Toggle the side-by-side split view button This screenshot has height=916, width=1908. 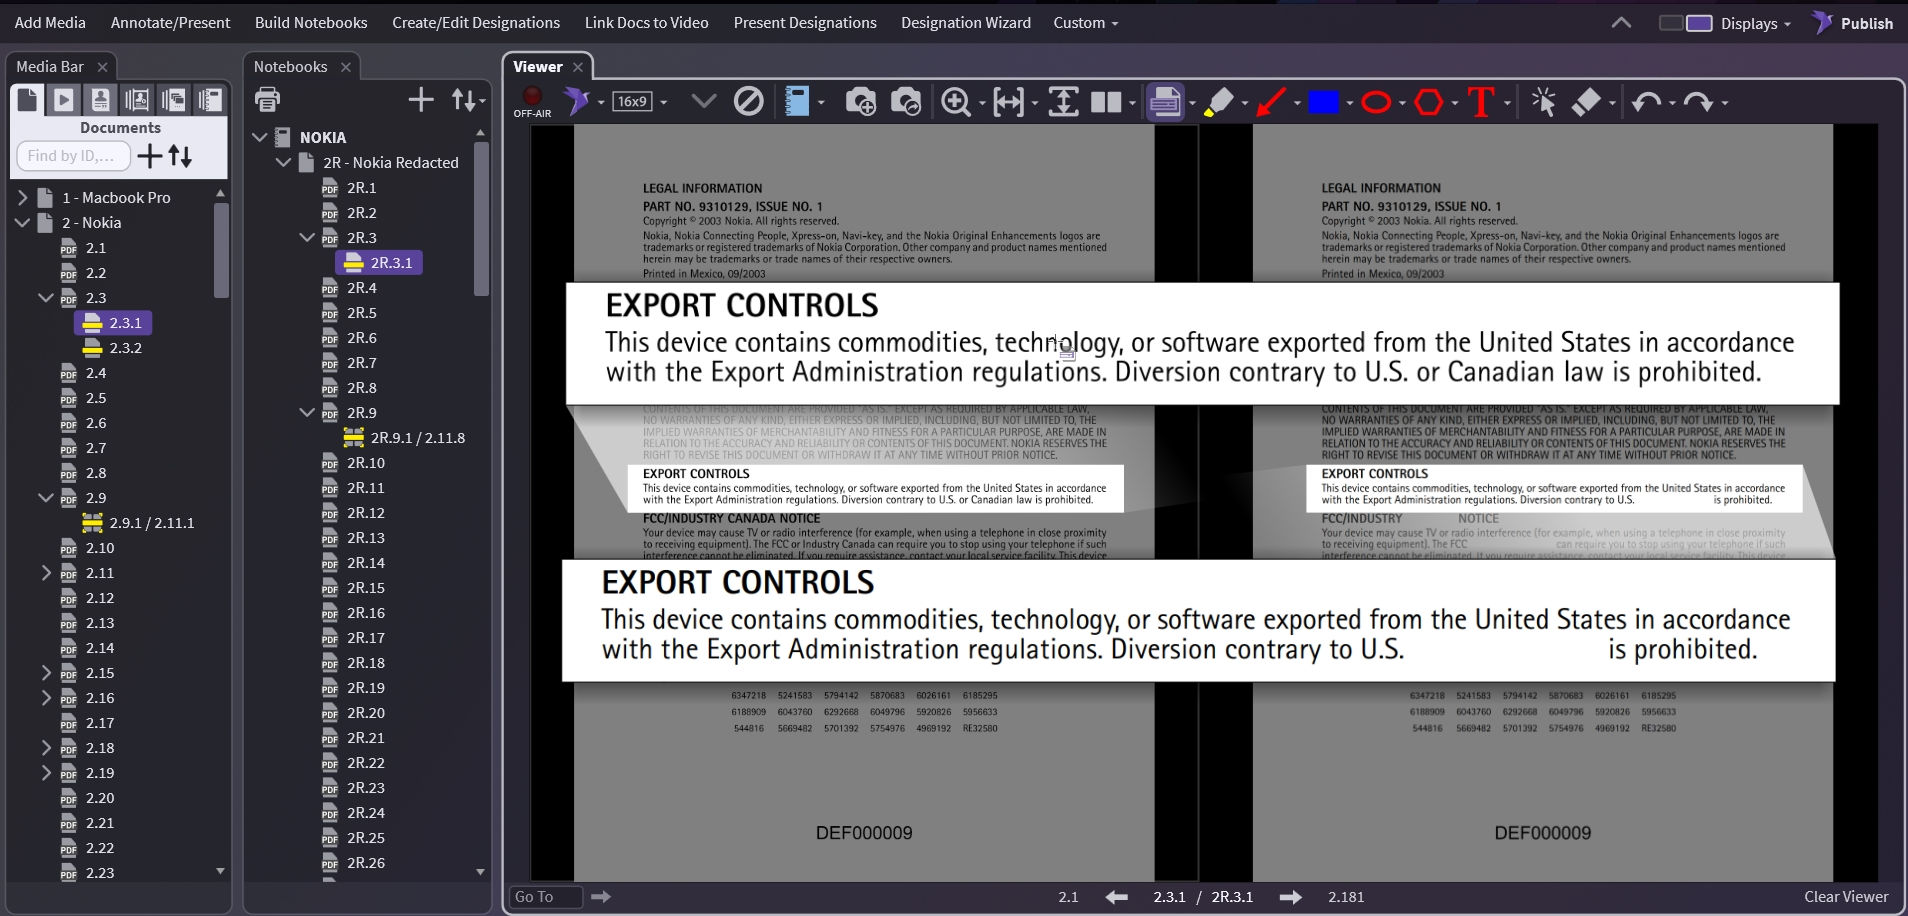1106,102
